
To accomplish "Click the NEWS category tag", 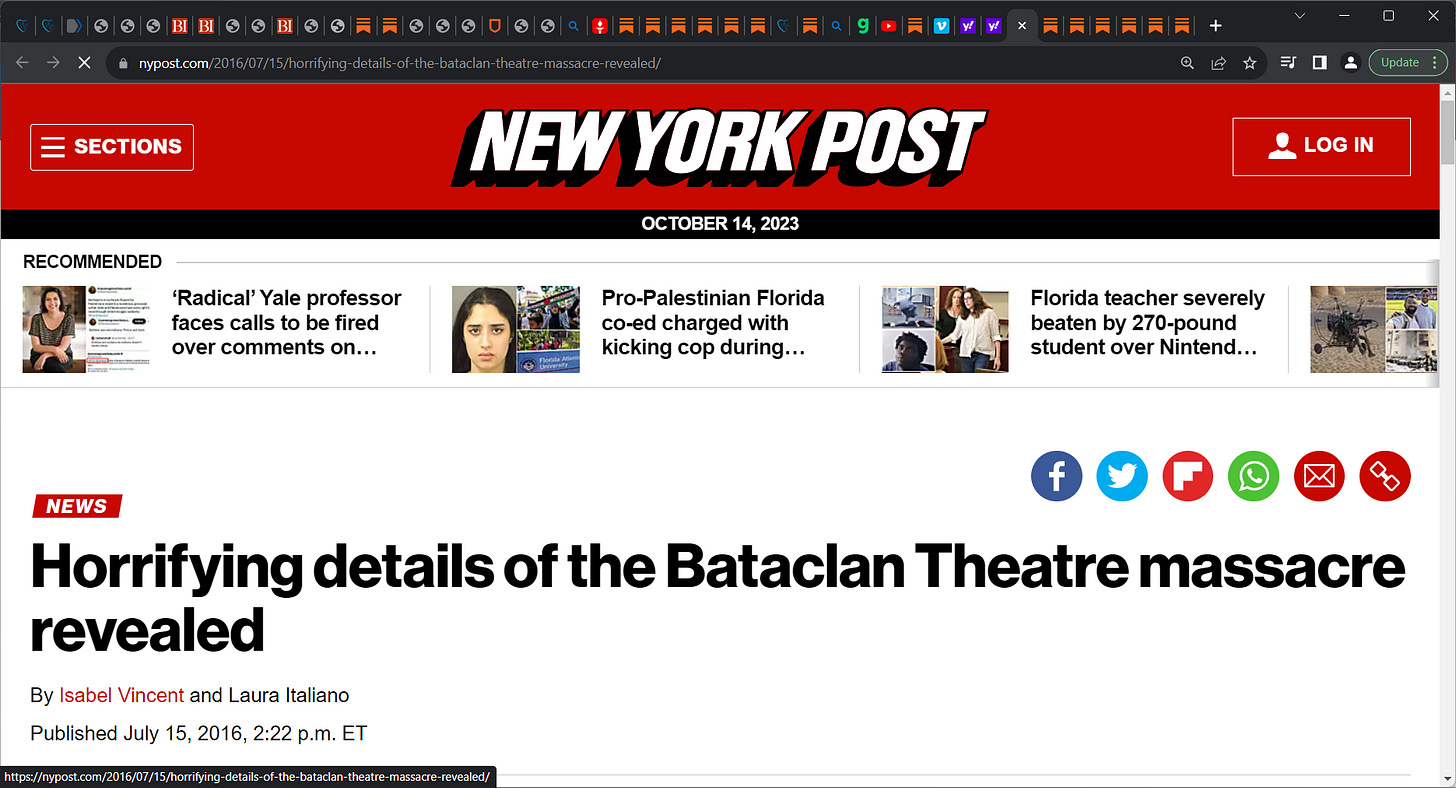I will [x=76, y=506].
